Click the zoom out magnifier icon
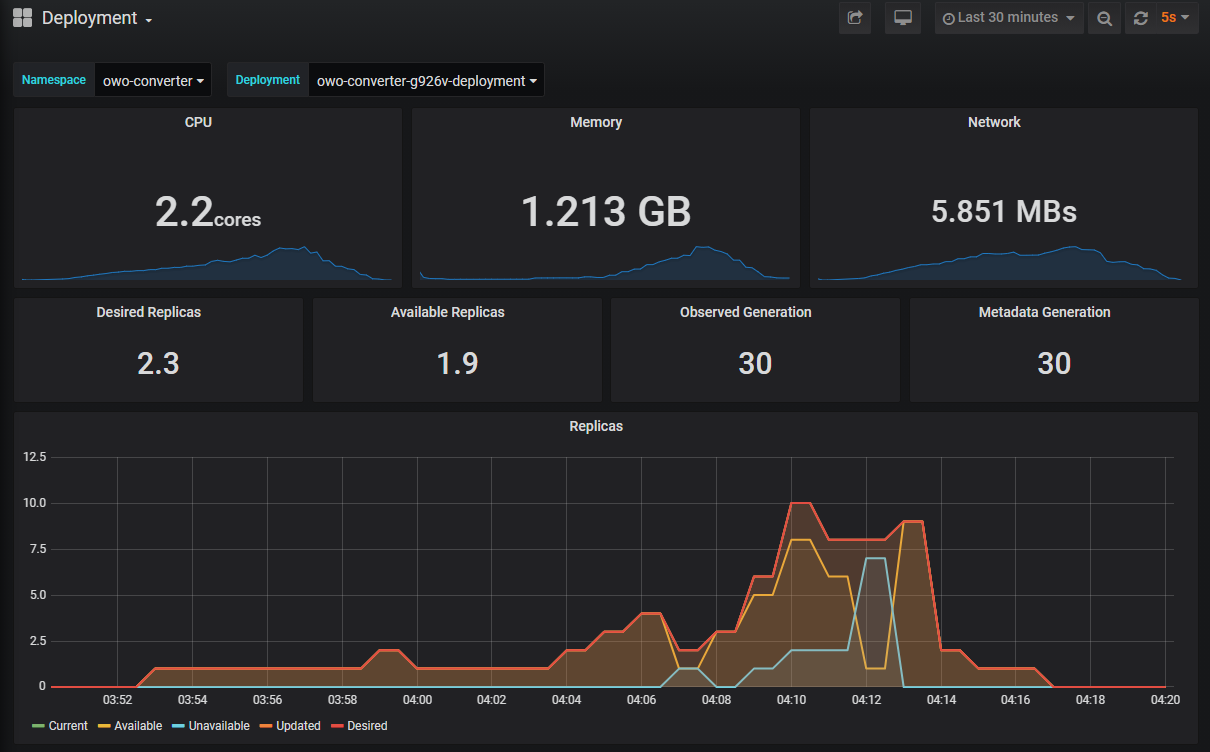 [x=1104, y=18]
